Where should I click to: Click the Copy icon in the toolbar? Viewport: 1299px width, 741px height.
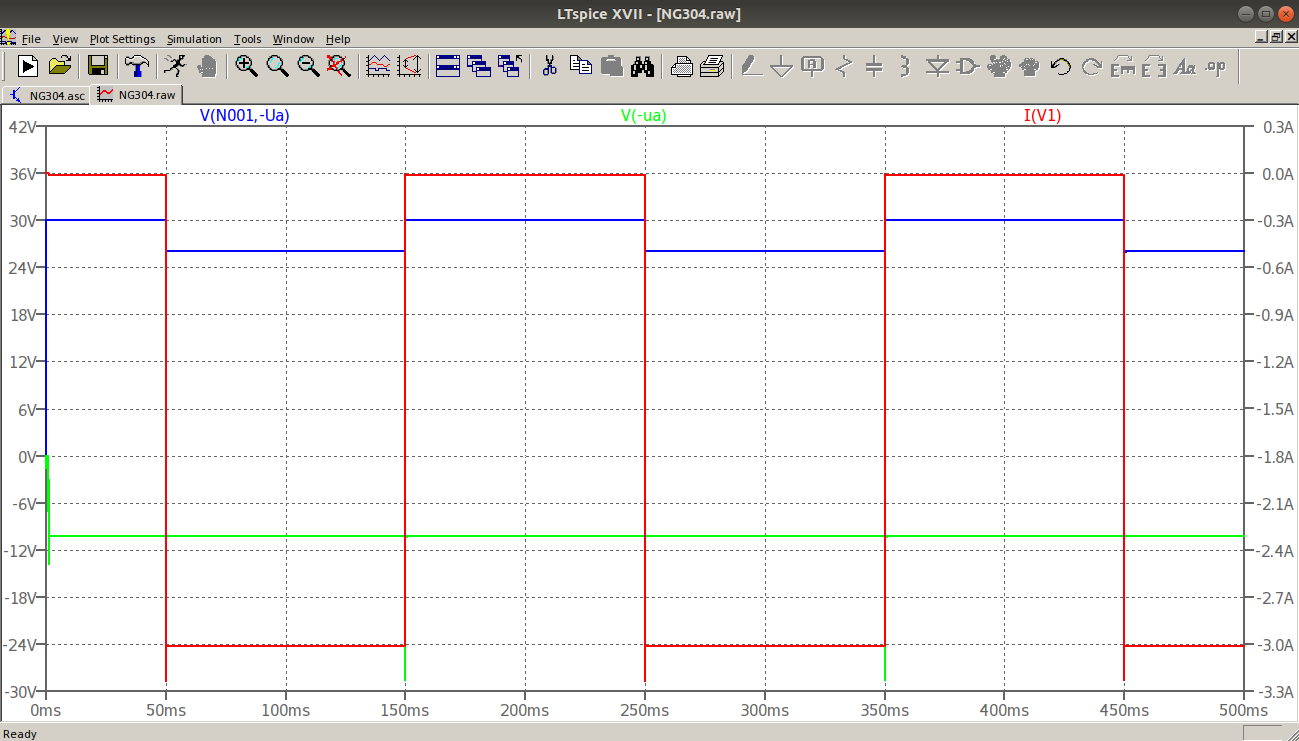click(581, 66)
